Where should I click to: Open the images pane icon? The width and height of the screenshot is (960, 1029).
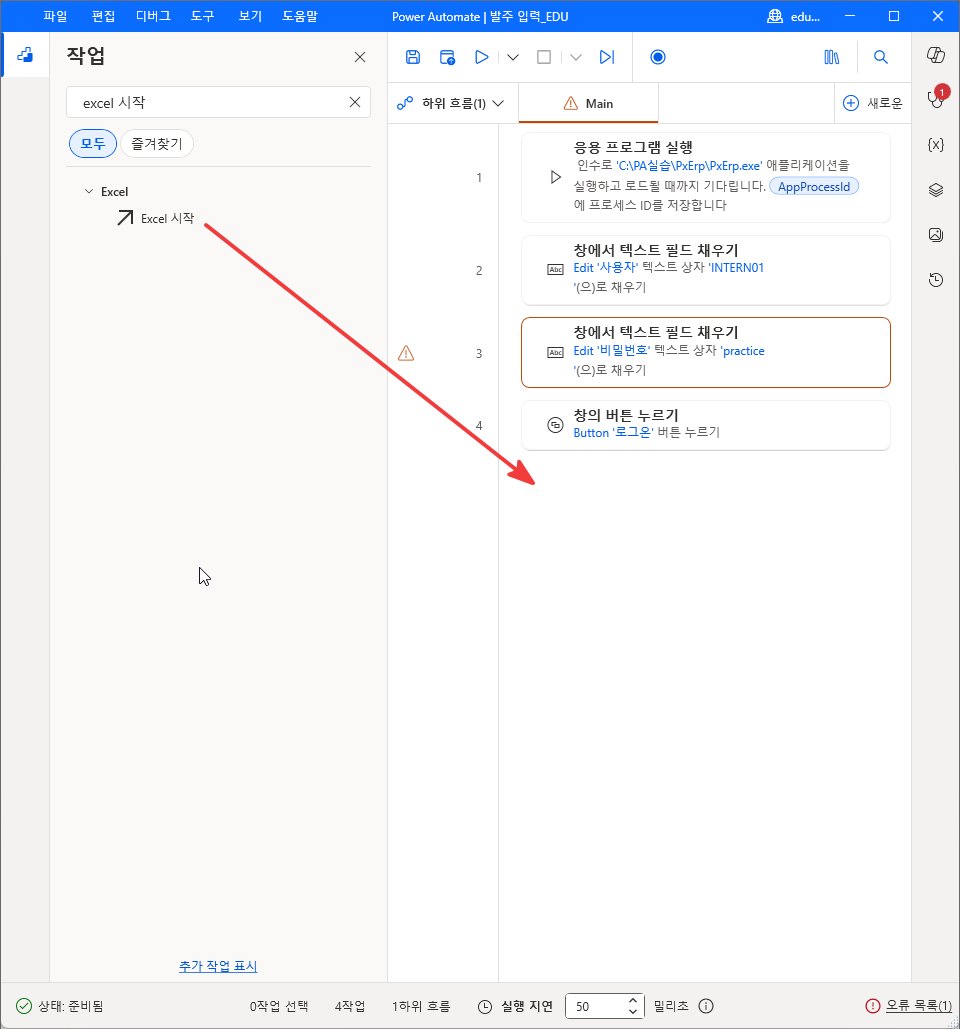(x=936, y=234)
